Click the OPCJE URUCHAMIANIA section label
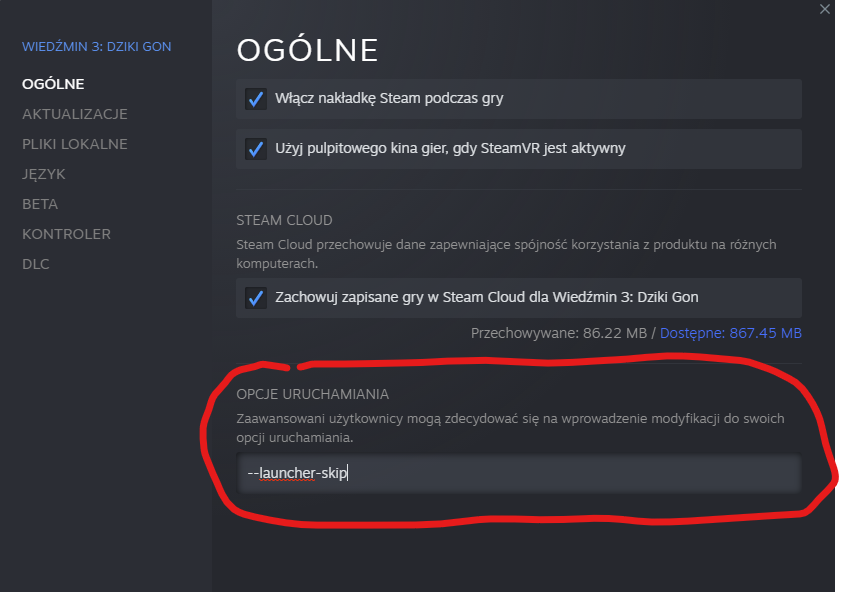Viewport: 841px width, 592px height. (312, 394)
